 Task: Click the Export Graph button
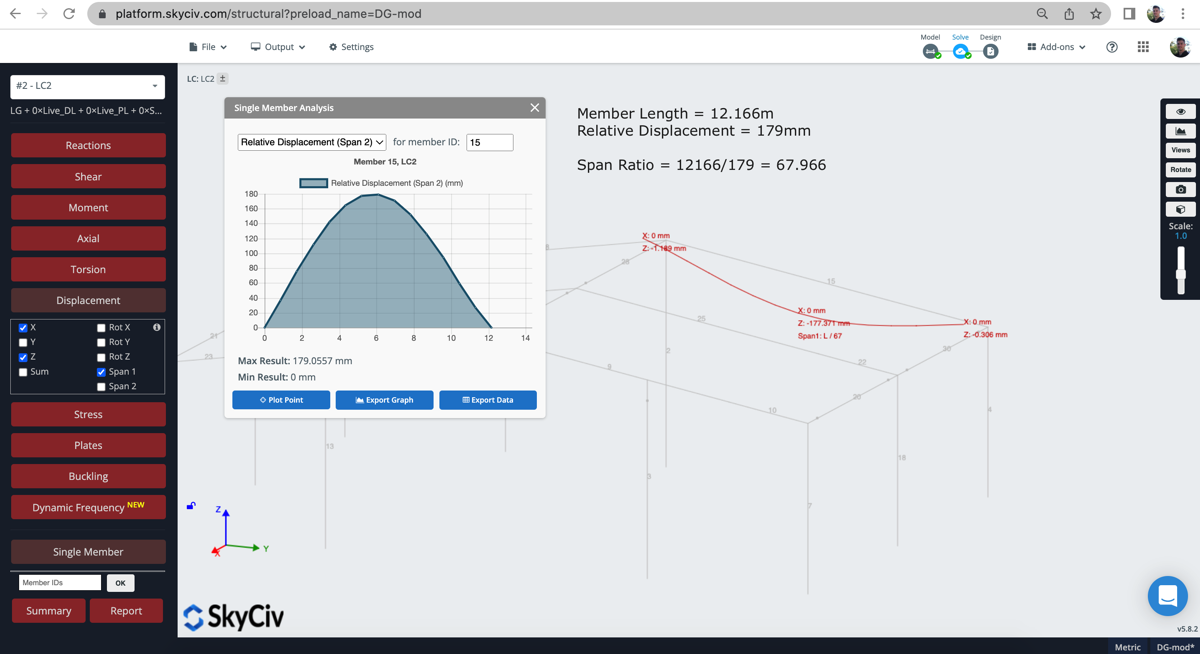click(x=384, y=400)
